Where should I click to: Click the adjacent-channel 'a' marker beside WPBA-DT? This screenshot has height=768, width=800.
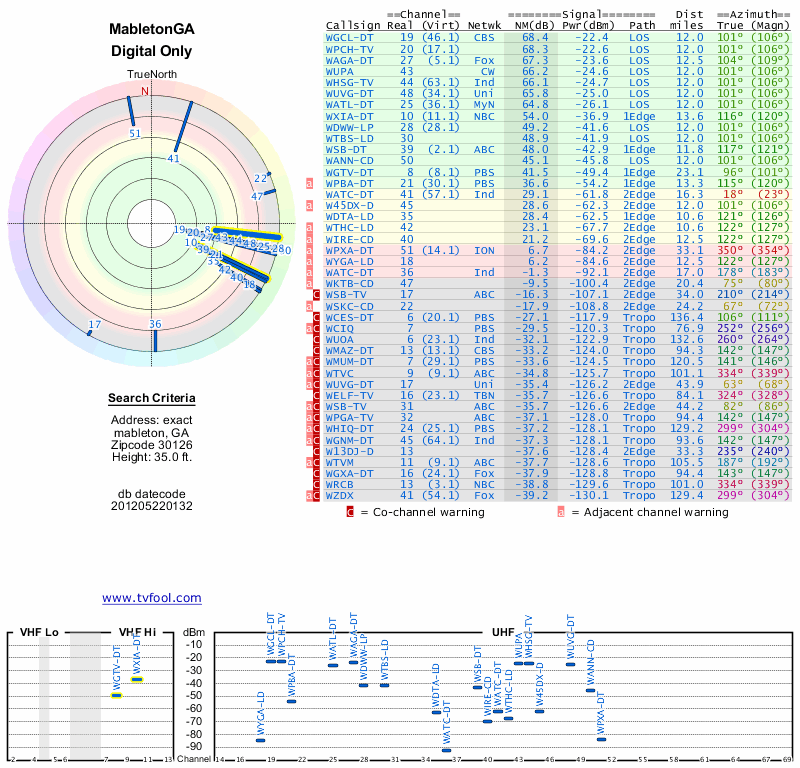[309, 184]
